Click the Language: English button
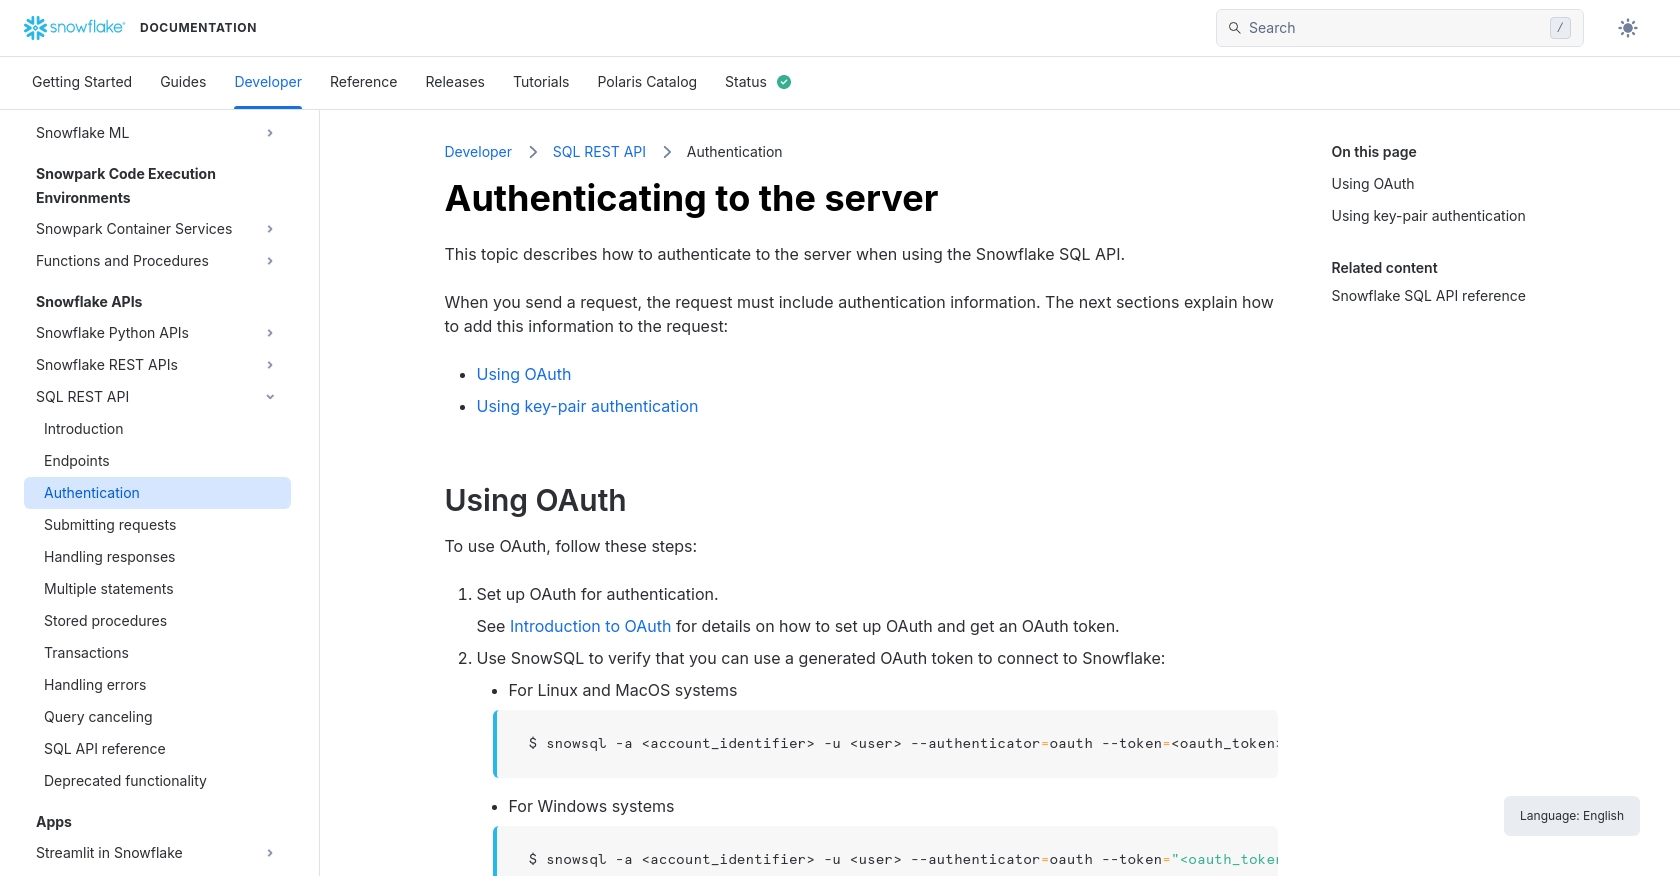This screenshot has width=1680, height=876. [x=1572, y=816]
